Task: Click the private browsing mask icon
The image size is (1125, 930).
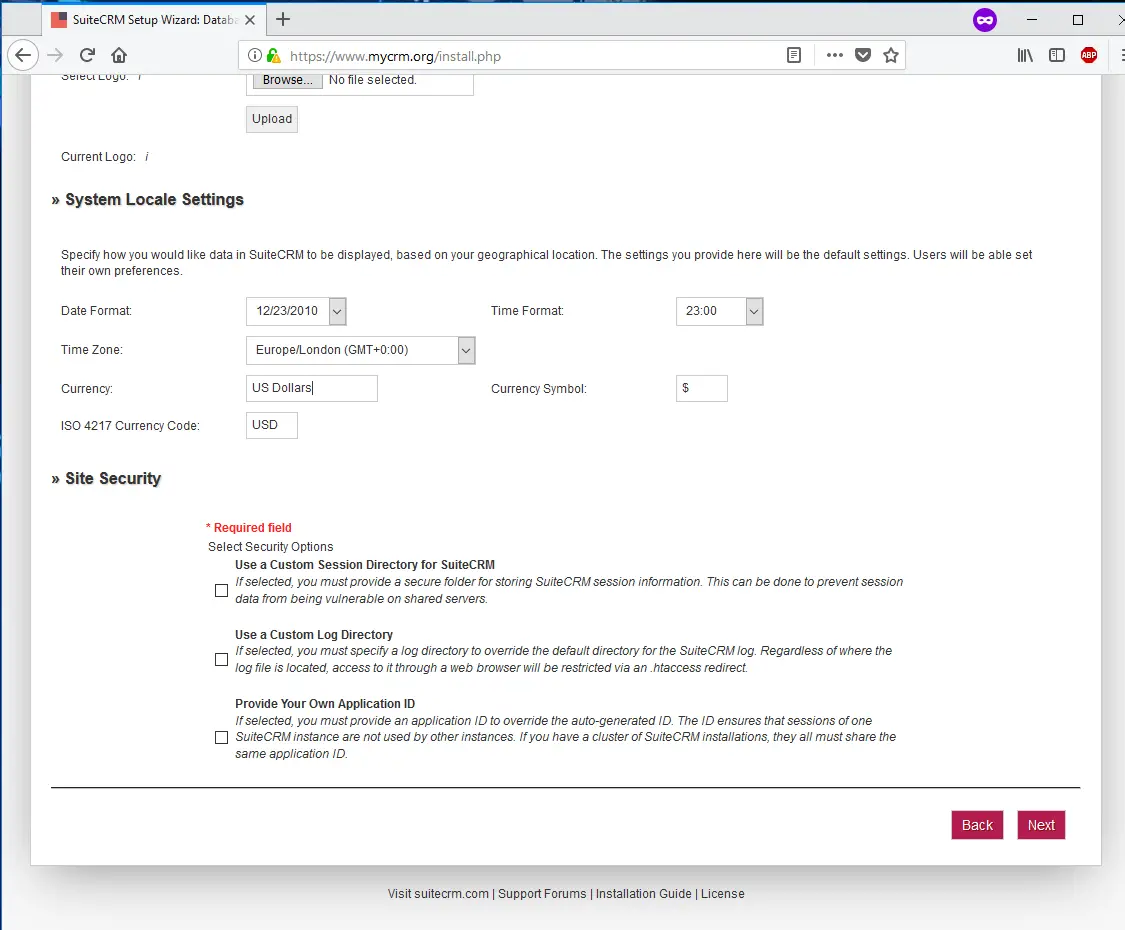Action: [984, 20]
